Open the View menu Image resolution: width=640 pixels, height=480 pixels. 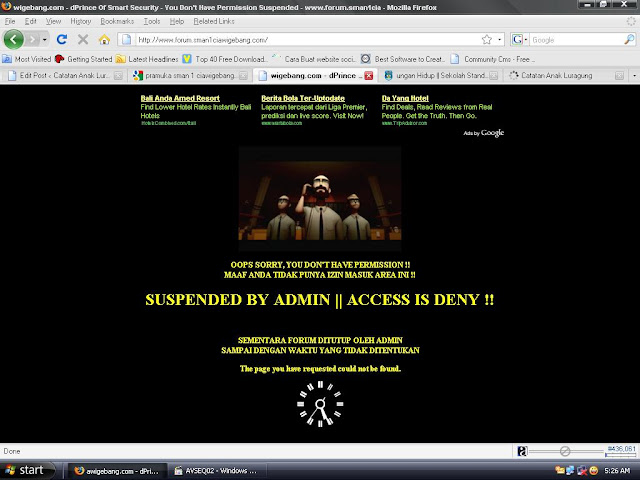click(x=53, y=21)
